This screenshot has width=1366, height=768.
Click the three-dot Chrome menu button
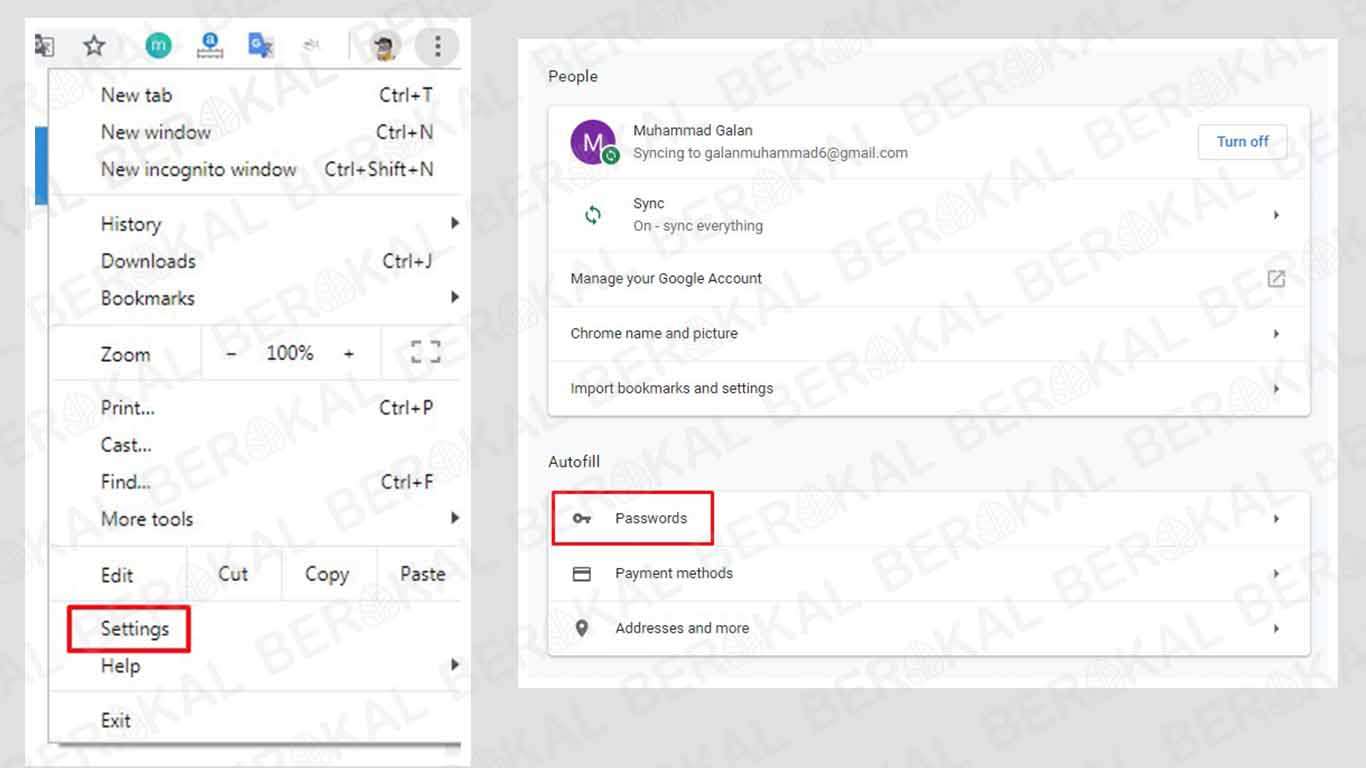point(437,46)
